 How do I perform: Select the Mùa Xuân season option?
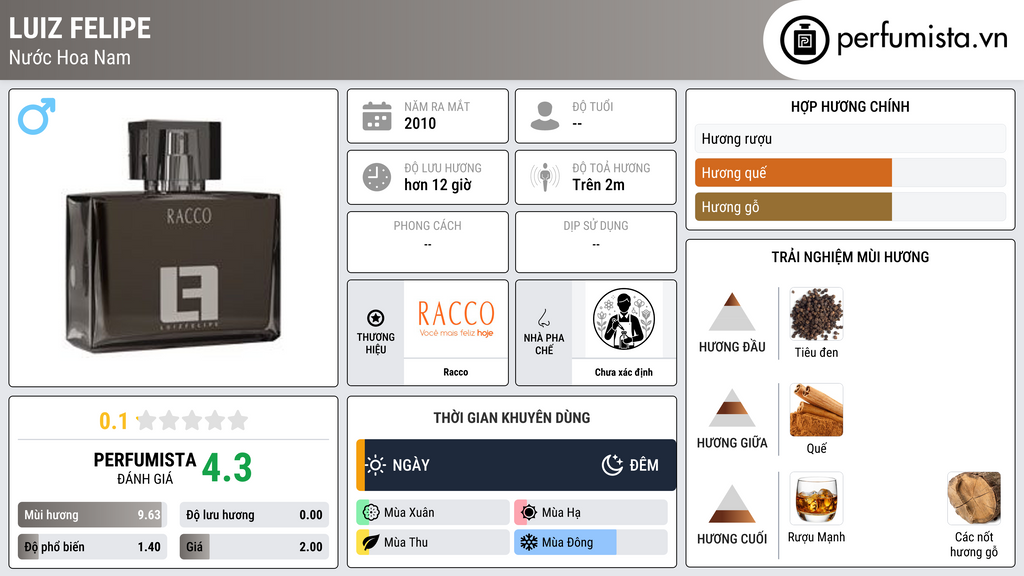[x=433, y=513]
